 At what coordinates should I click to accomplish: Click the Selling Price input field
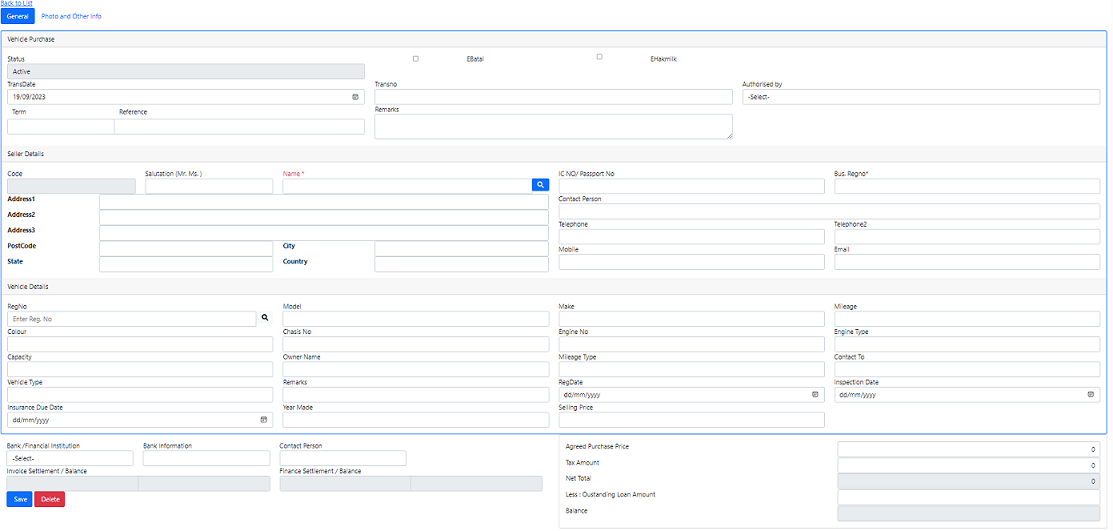tap(691, 420)
